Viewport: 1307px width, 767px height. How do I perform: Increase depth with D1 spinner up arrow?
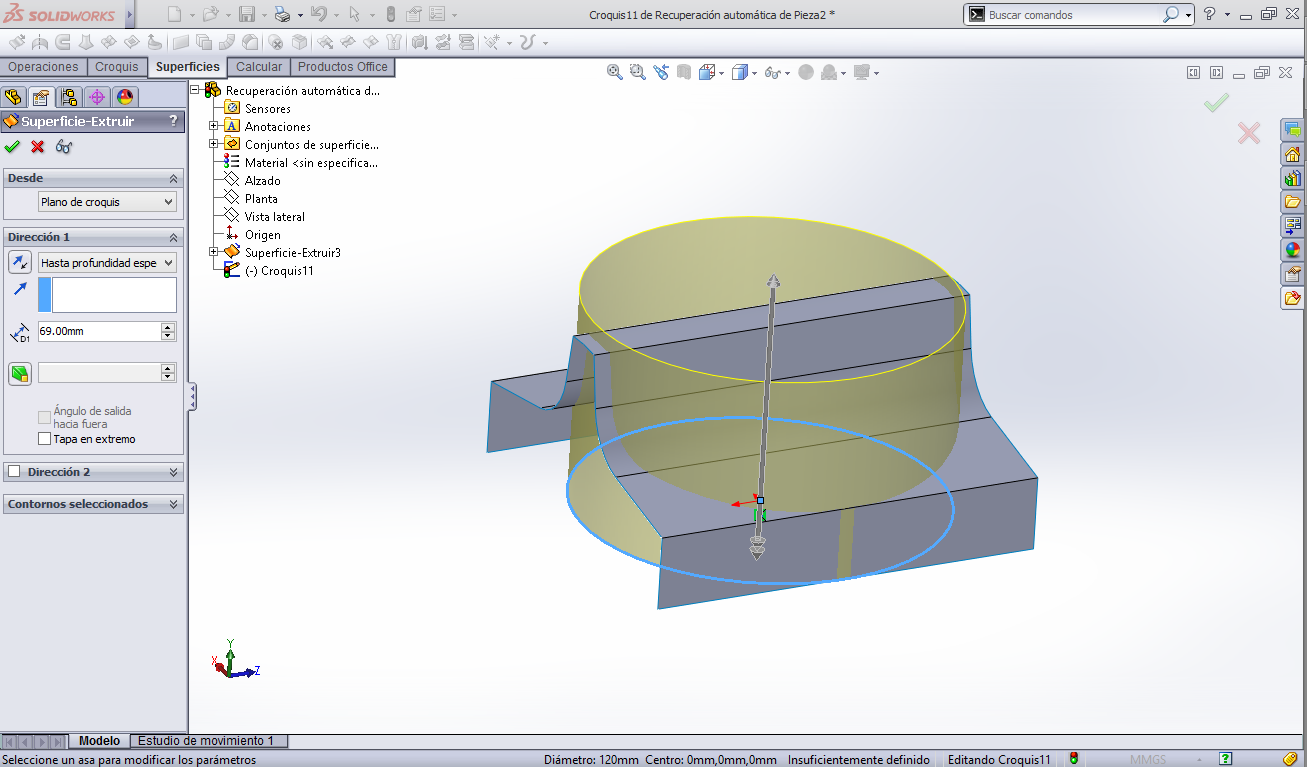pyautogui.click(x=168, y=327)
